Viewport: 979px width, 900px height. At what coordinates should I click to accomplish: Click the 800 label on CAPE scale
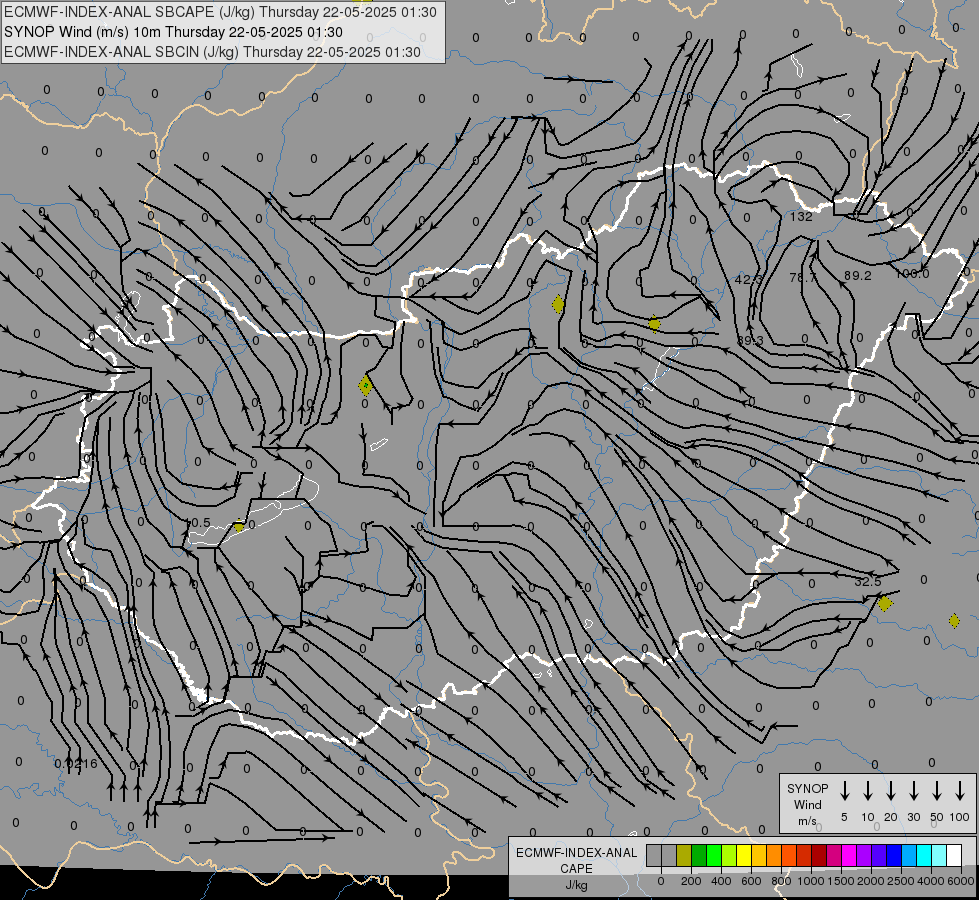point(781,881)
